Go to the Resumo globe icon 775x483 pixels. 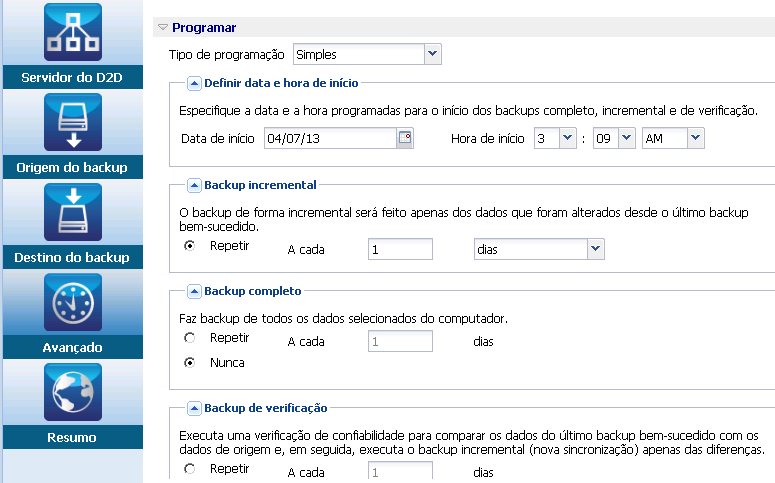[73, 392]
